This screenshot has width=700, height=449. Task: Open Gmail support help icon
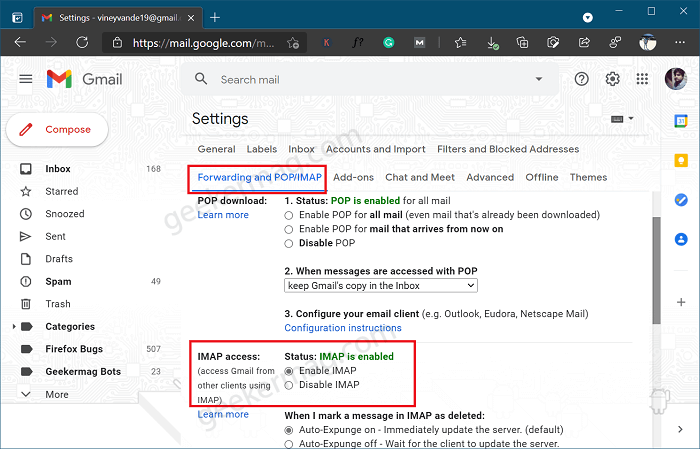pos(581,79)
